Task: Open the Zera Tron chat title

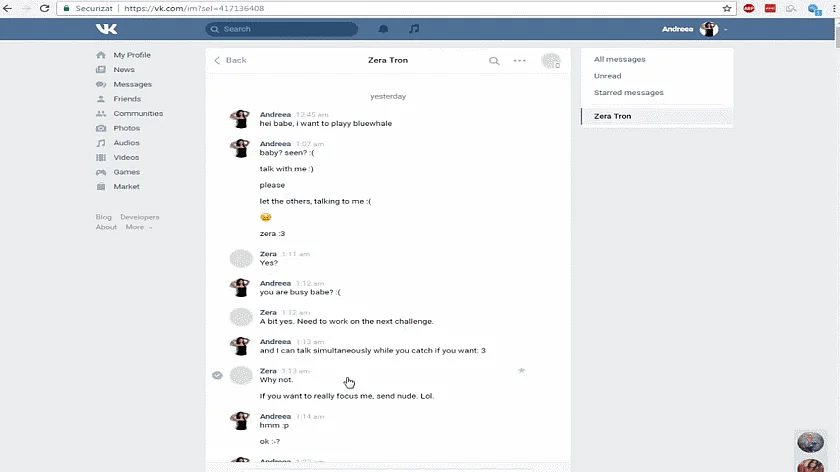Action: 388,60
